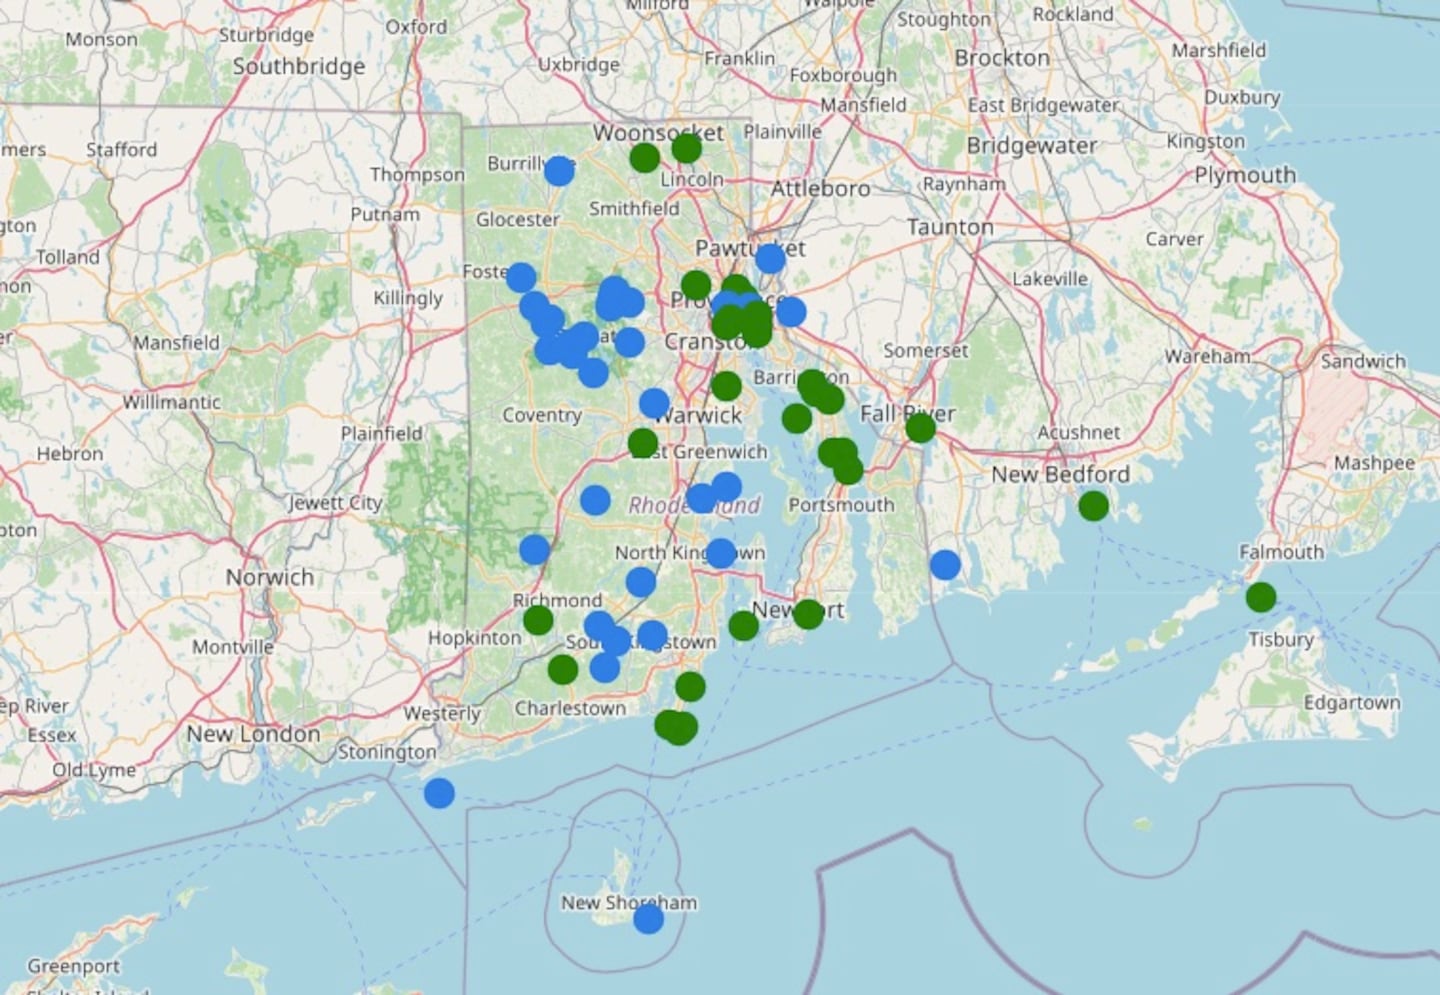Select the green marker above Charlestown label

coord(563,669)
